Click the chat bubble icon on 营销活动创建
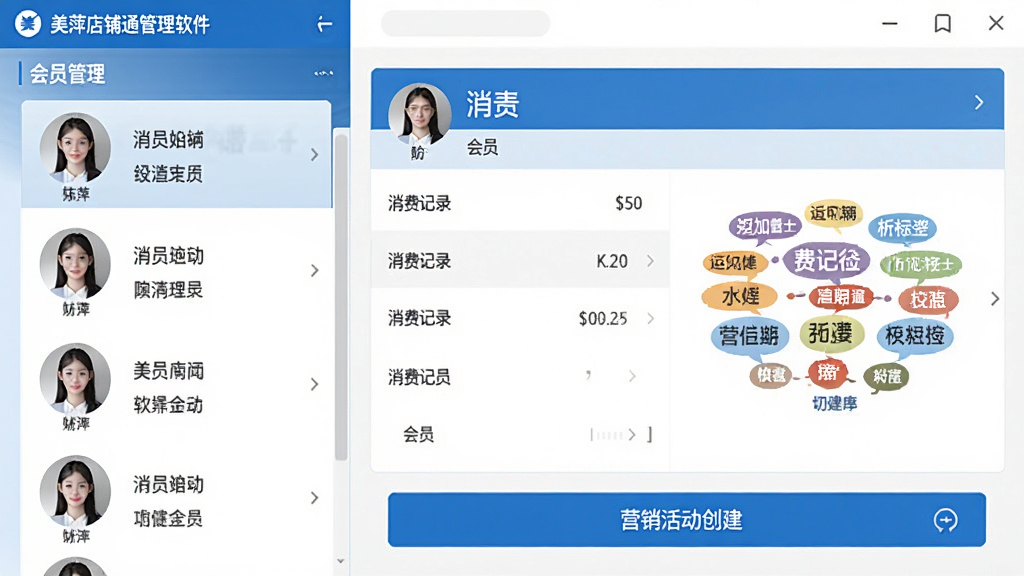The height and width of the screenshot is (576, 1024). [945, 520]
